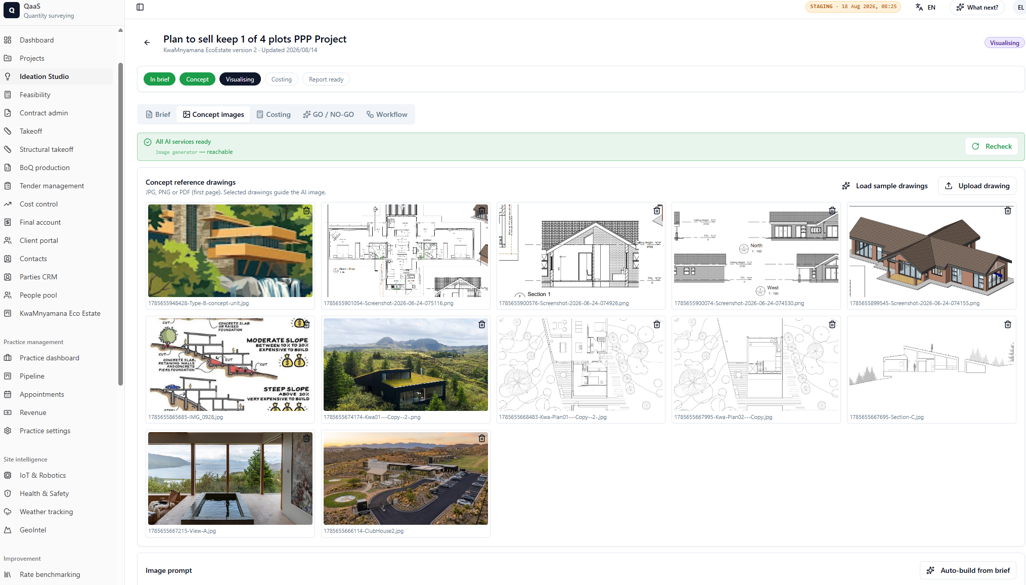Delete the Type-B-concept-unit image via trash icon

[x=306, y=211]
